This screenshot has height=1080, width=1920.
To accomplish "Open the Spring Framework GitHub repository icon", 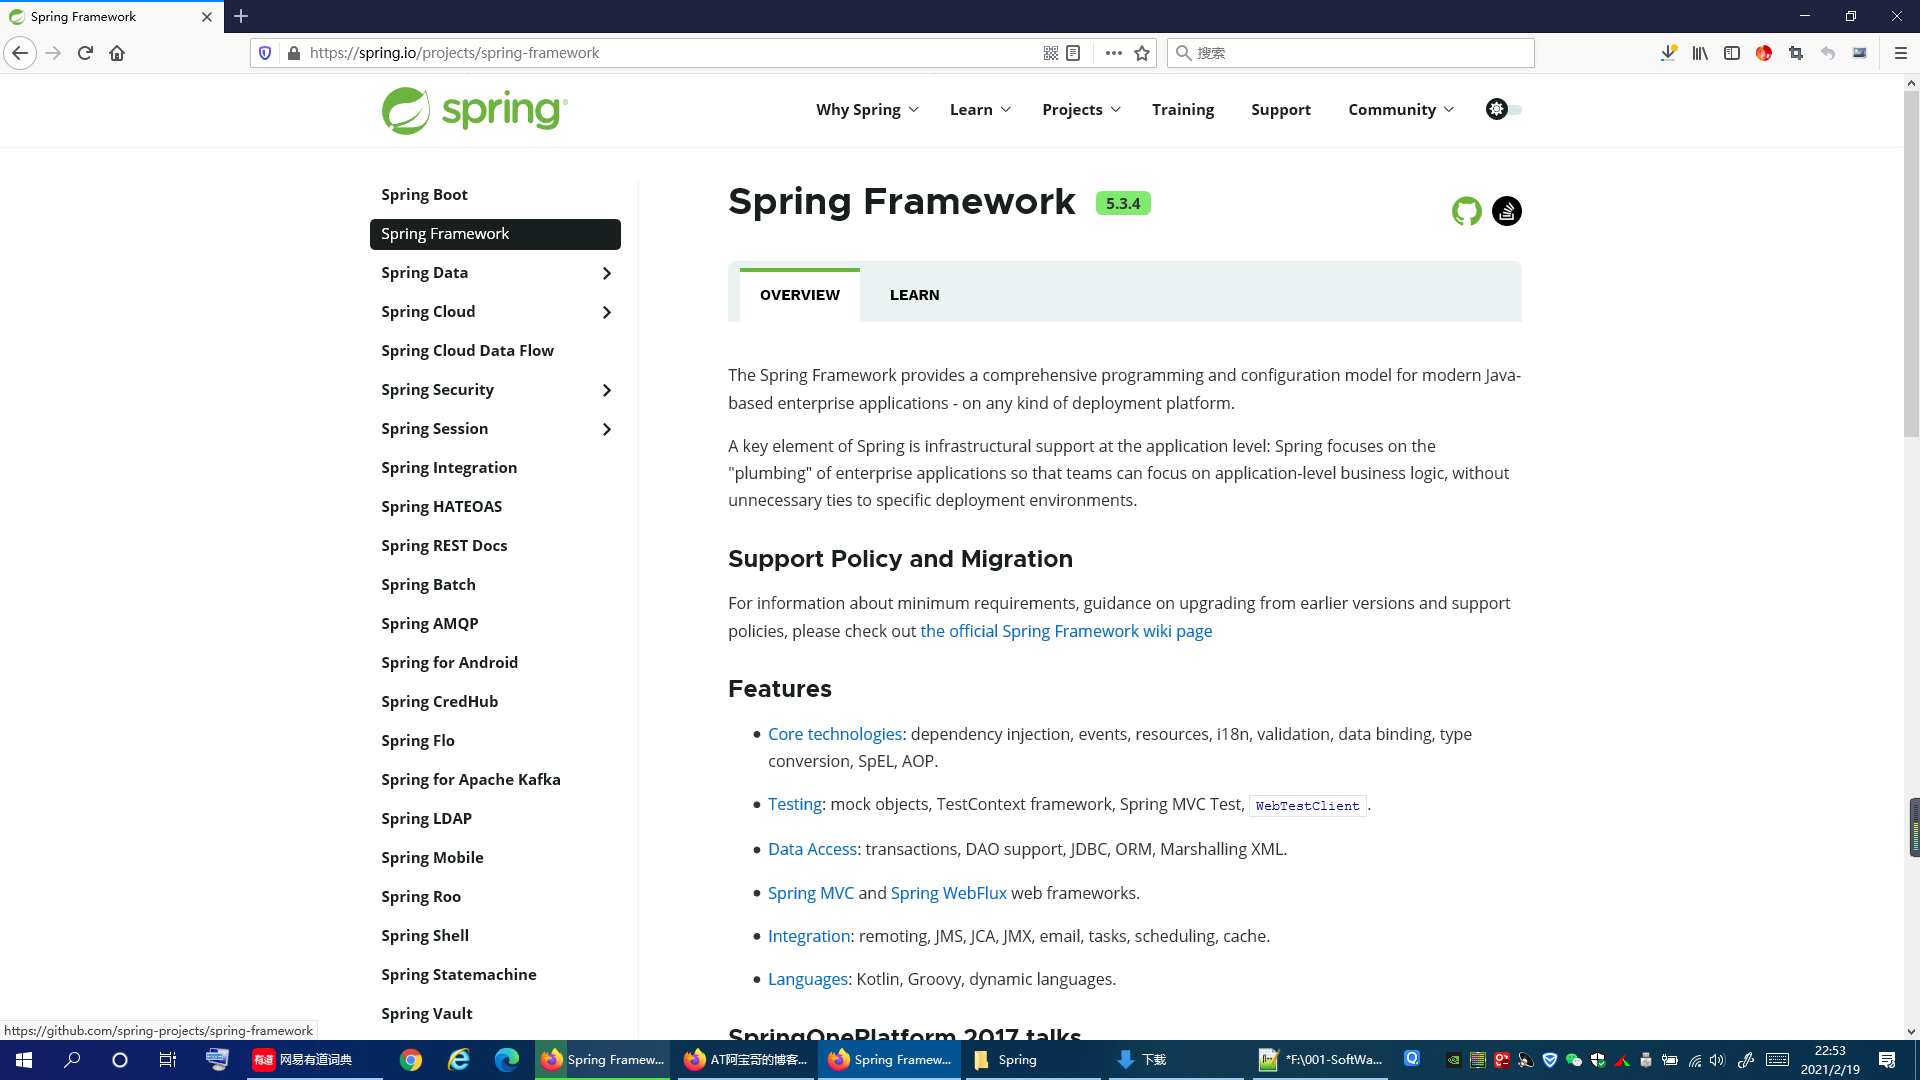I will [x=1467, y=211].
